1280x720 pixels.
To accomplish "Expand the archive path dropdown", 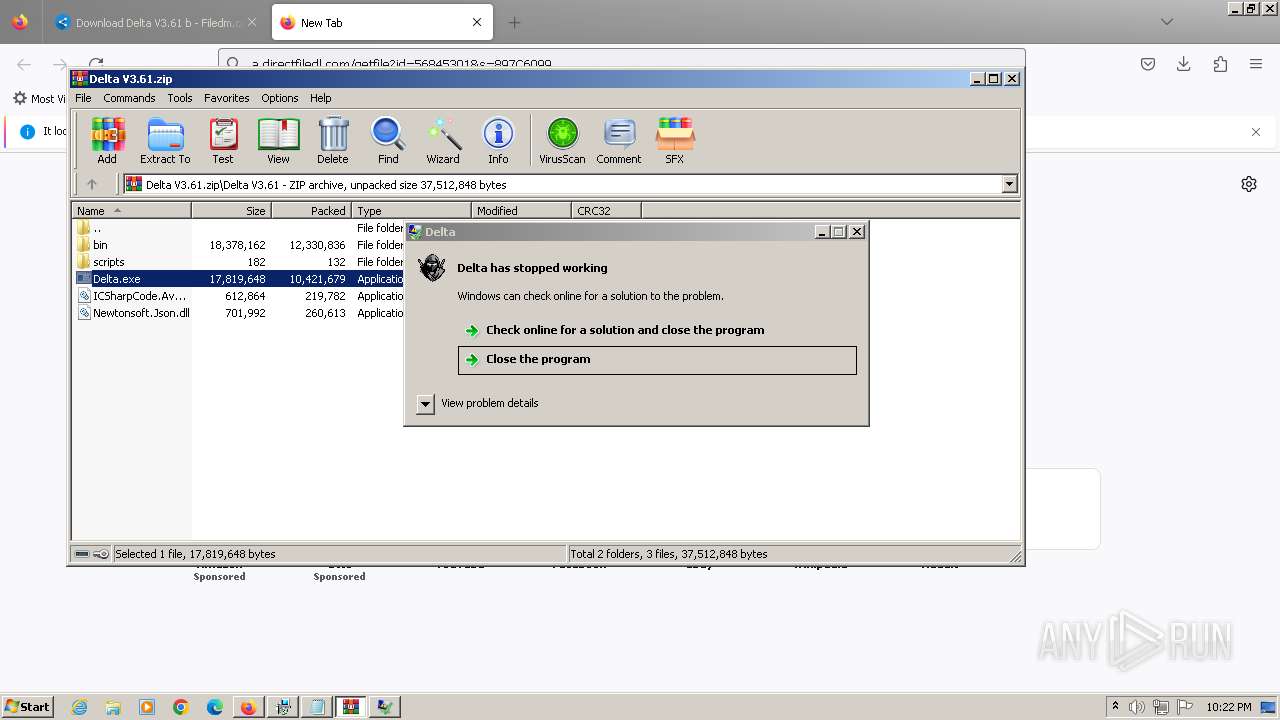I will coord(1009,184).
